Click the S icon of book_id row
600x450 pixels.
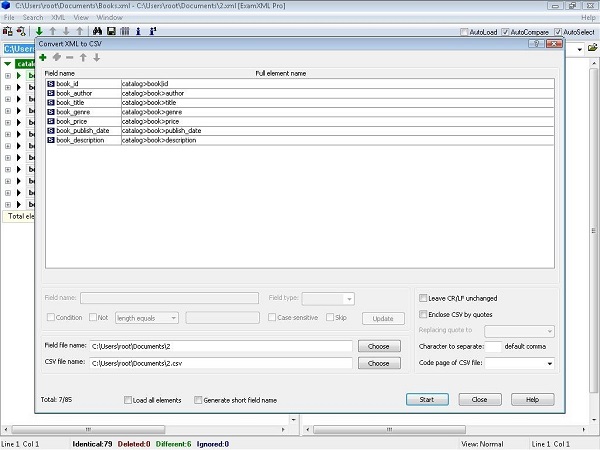pos(51,83)
